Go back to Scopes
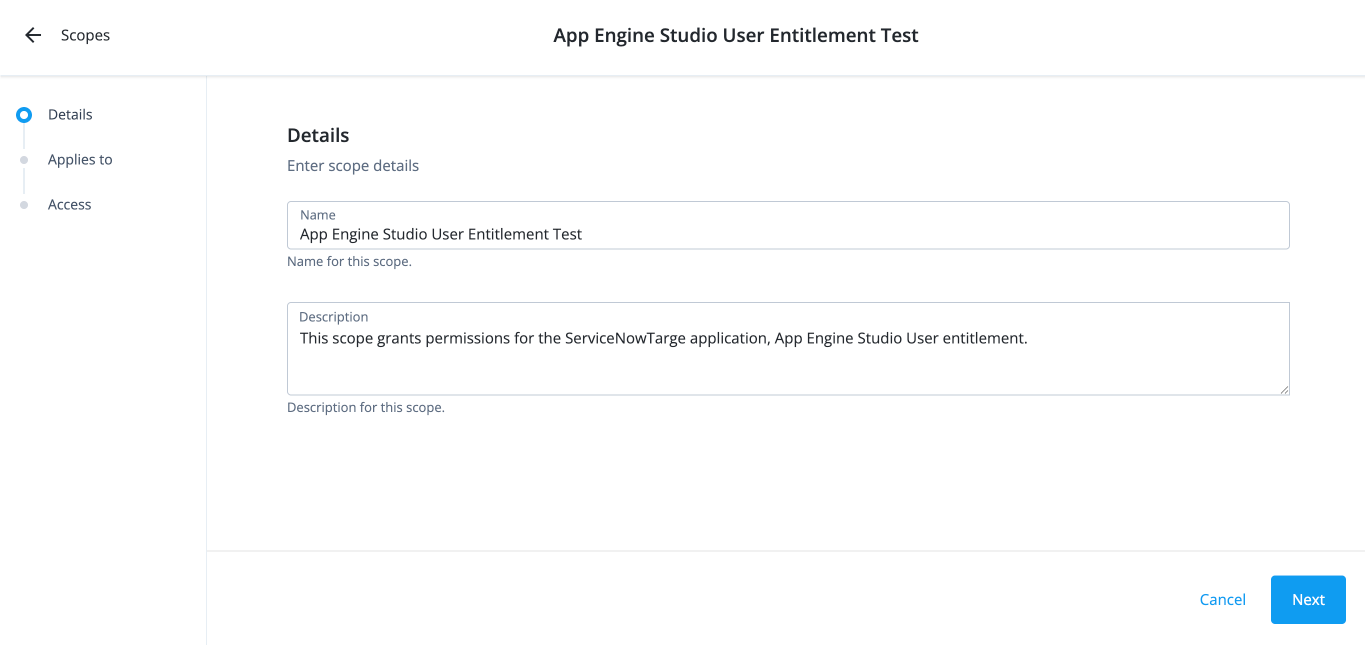The width and height of the screenshot is (1365, 645). coord(85,35)
